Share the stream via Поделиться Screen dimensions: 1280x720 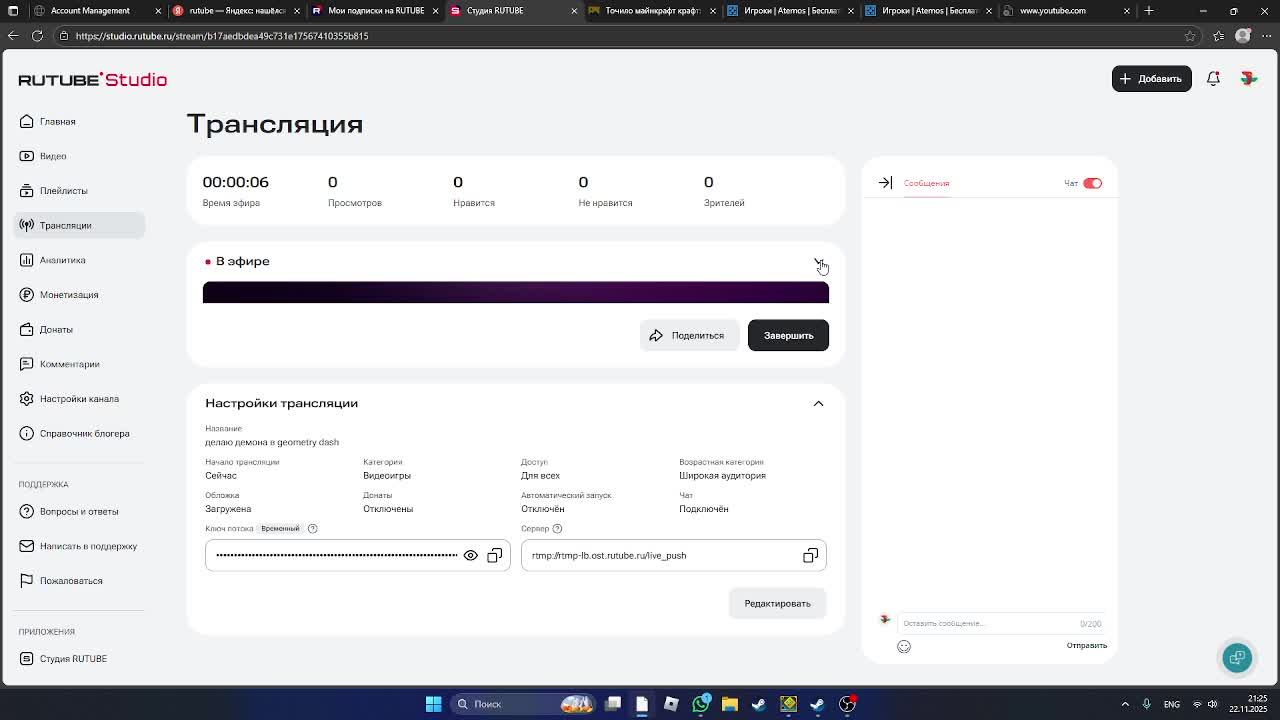pyautogui.click(x=689, y=335)
